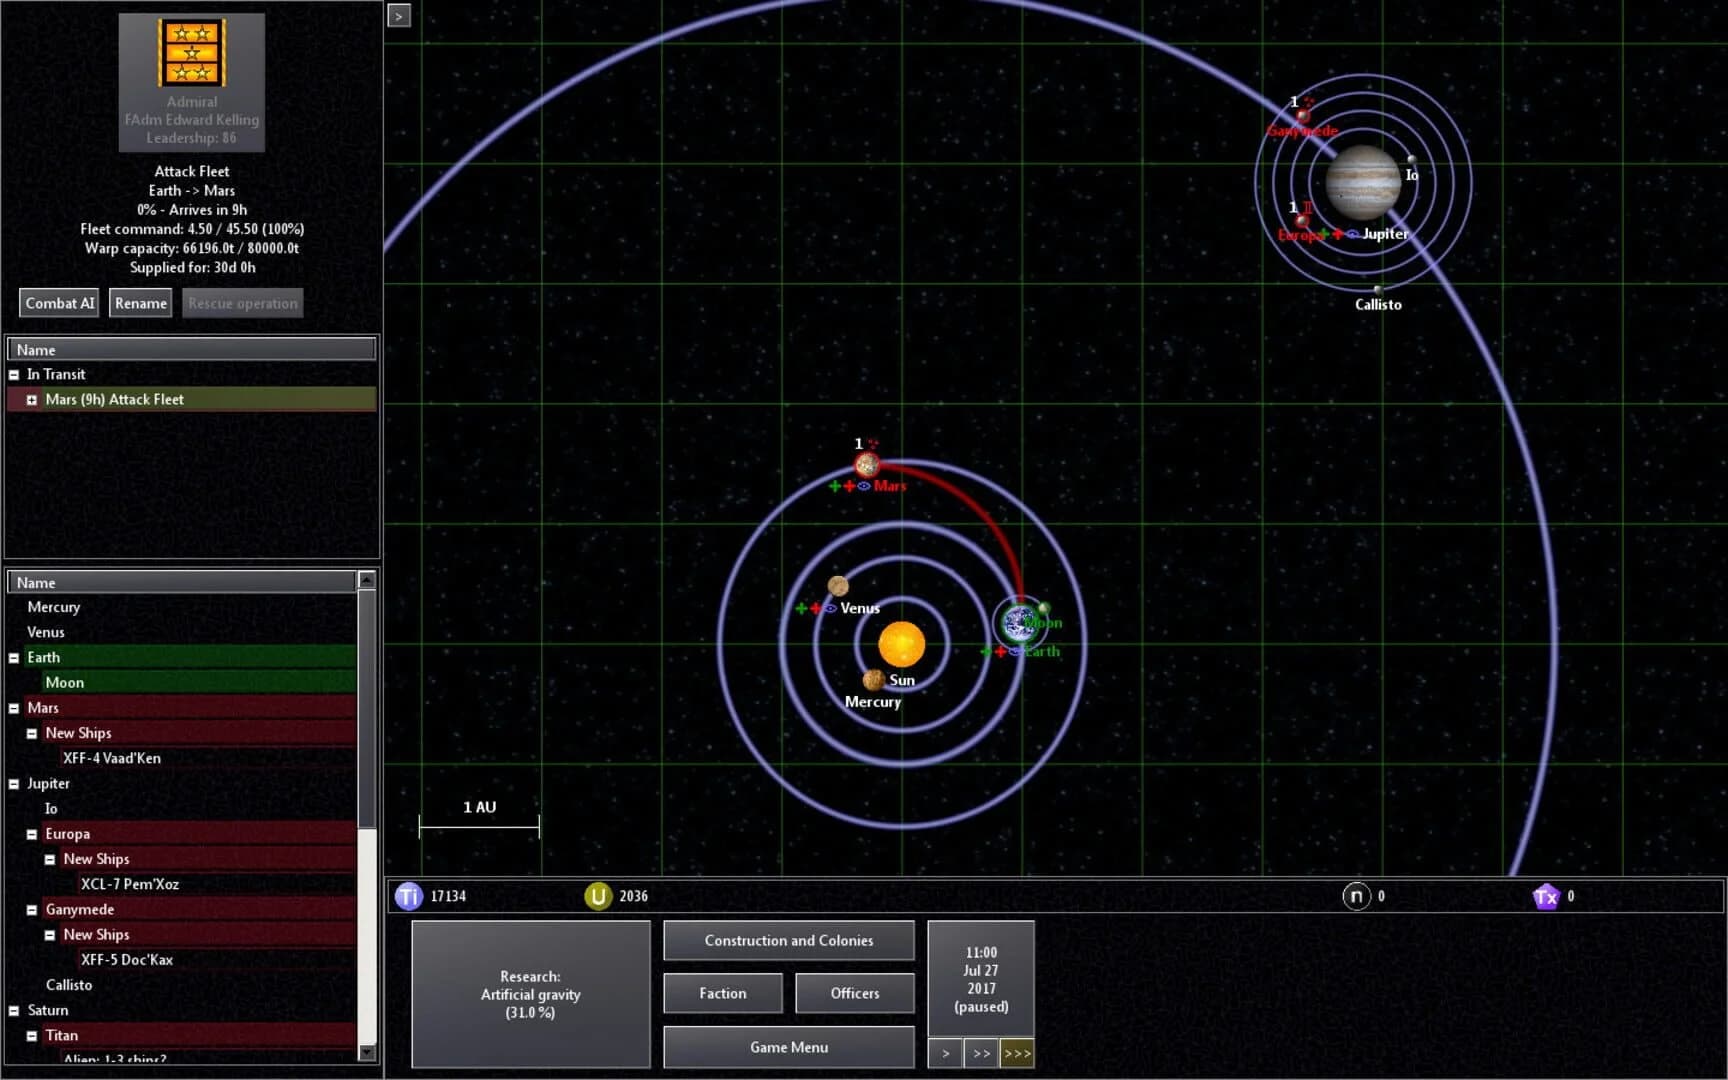Open the Game Menu
Screen dimensions: 1728x1080
pos(788,1047)
